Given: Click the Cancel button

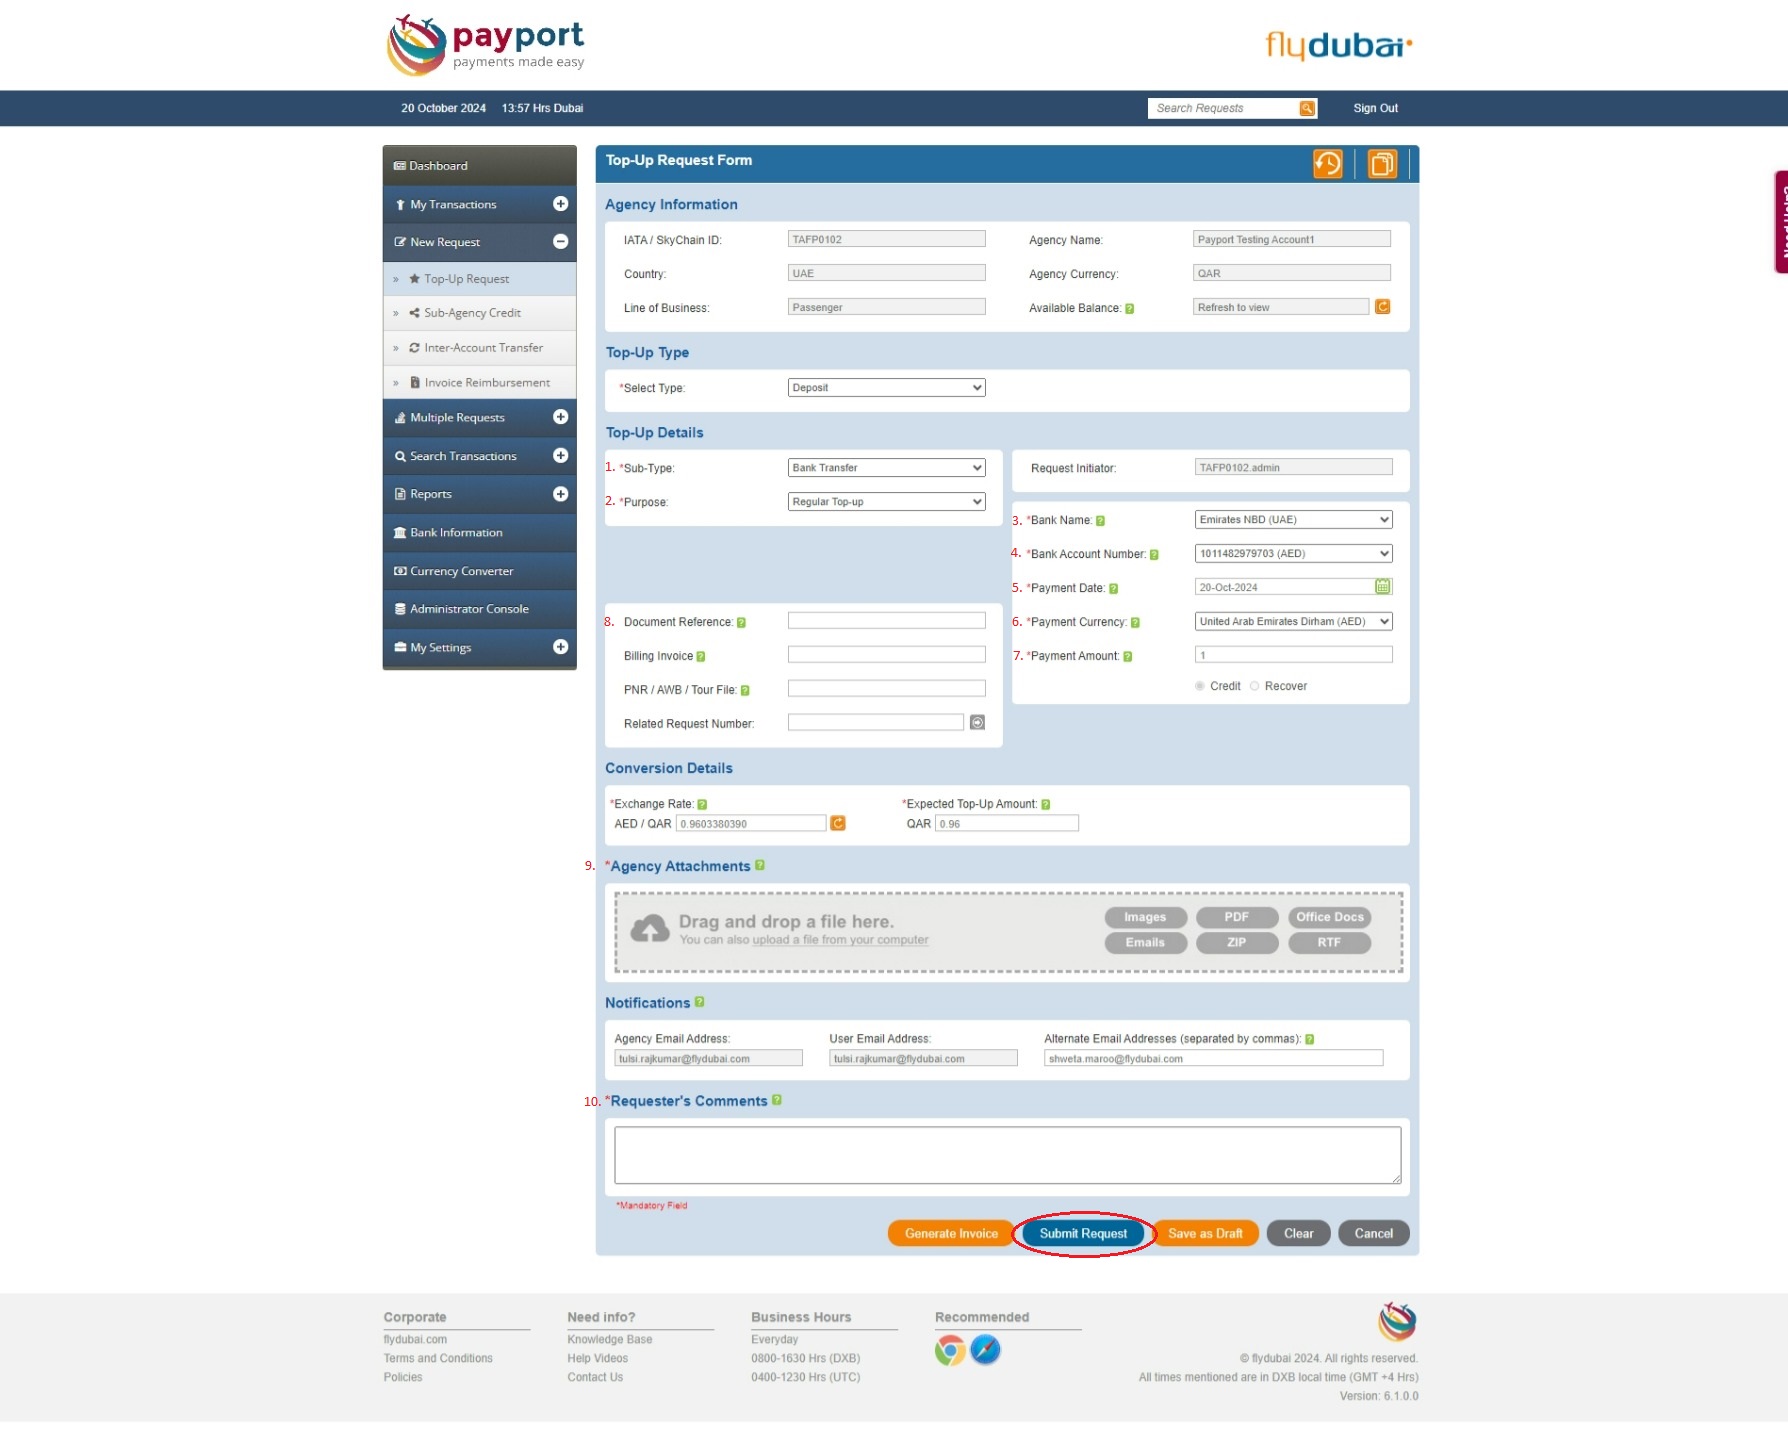Looking at the screenshot, I should [1373, 1233].
